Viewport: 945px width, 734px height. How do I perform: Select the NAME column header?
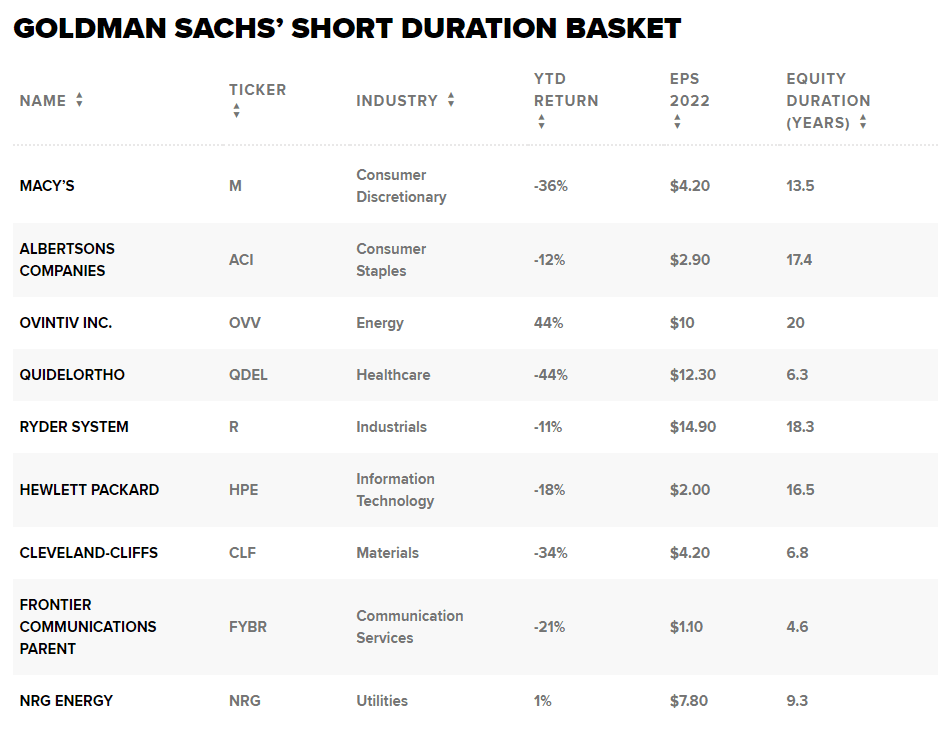43,101
